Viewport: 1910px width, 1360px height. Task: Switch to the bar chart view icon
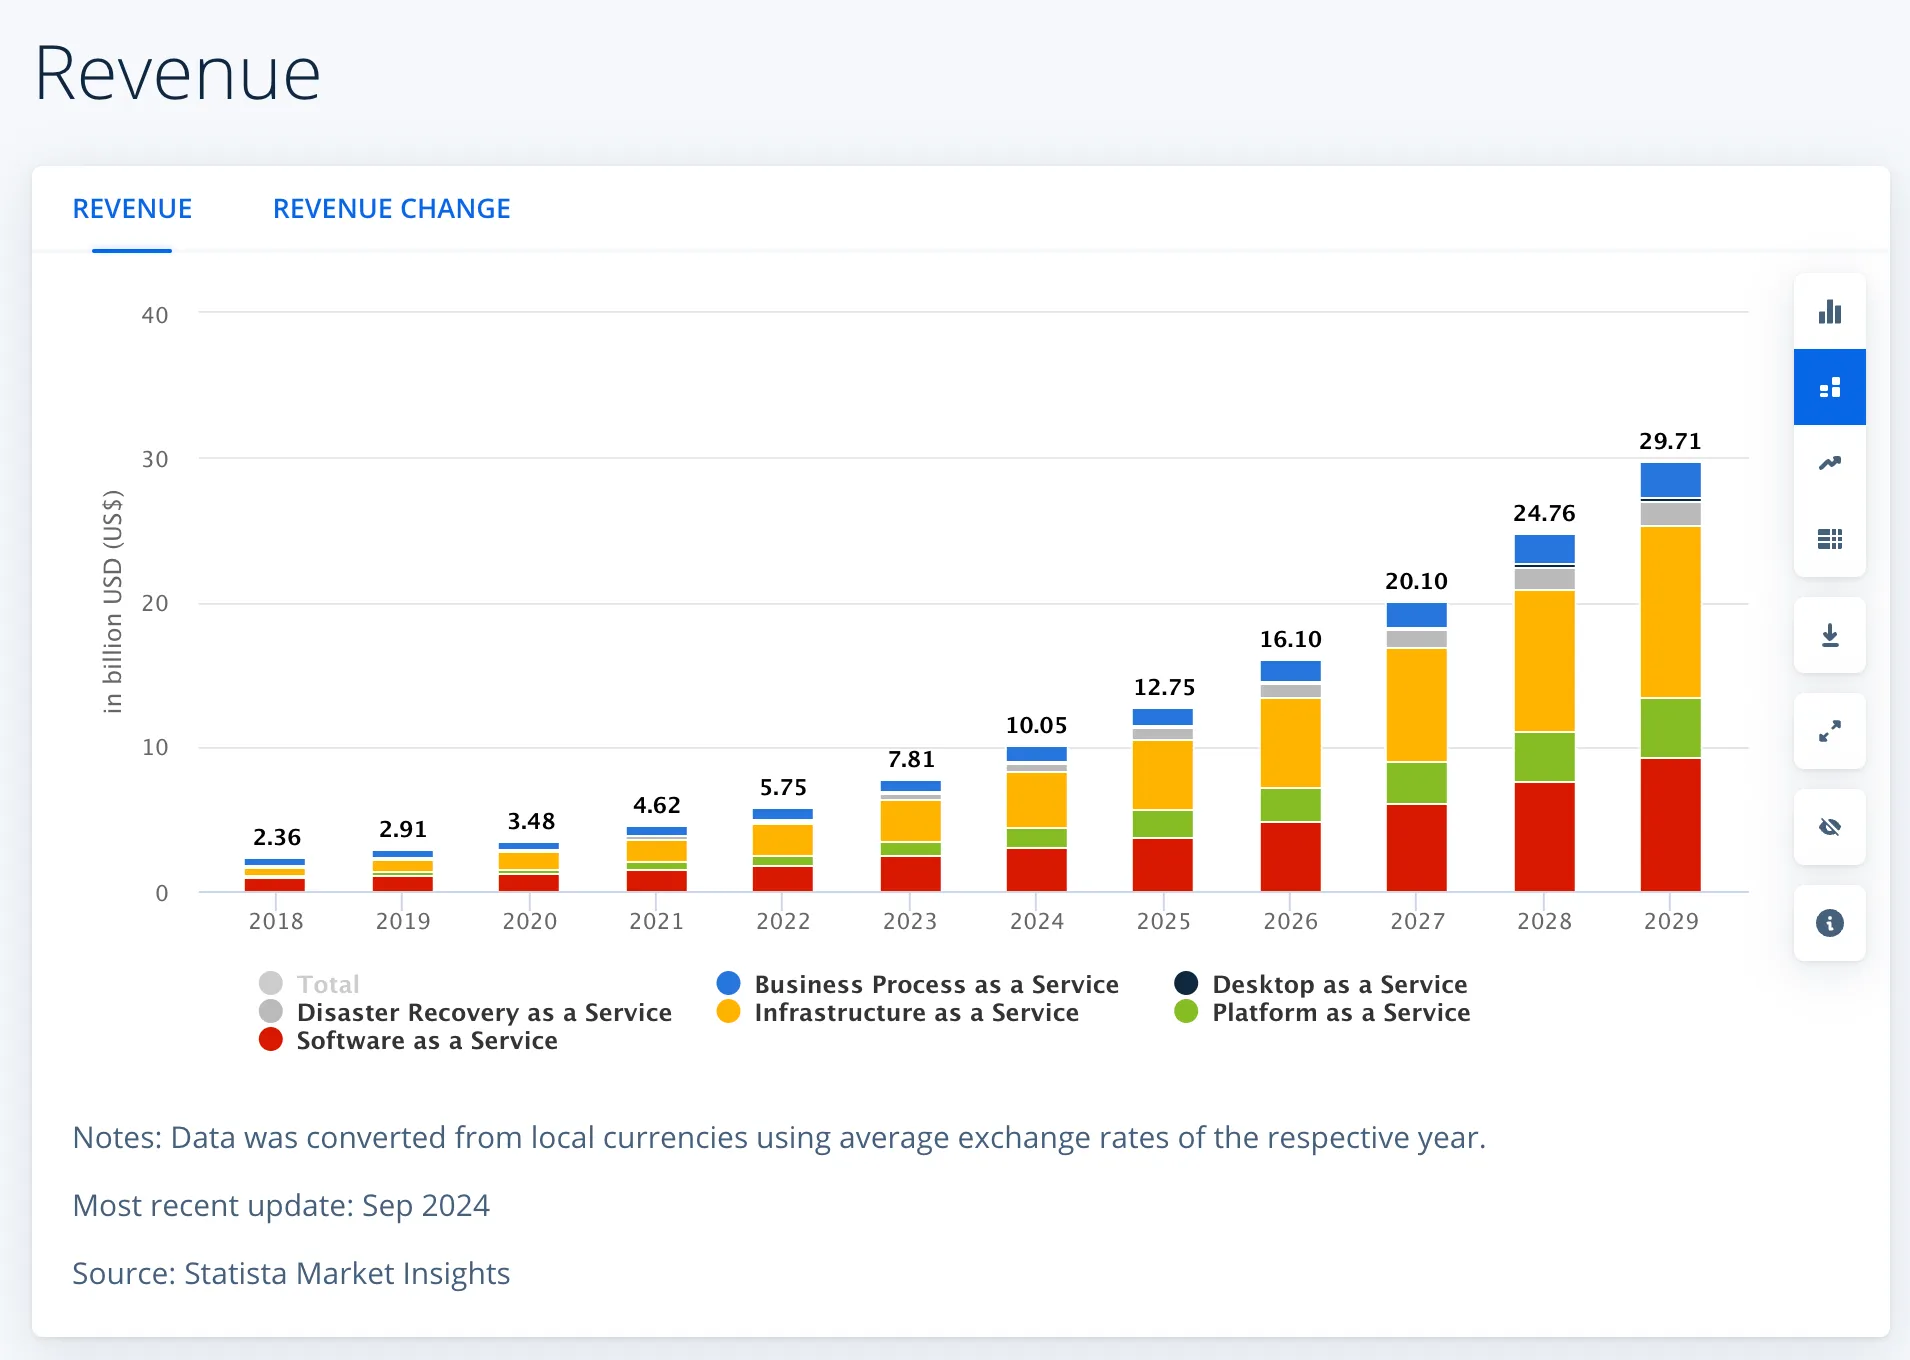[x=1829, y=312]
